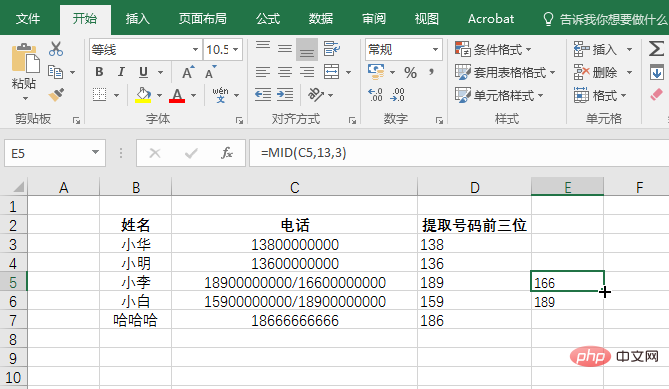Decrease font size with small A icon

[x=210, y=72]
